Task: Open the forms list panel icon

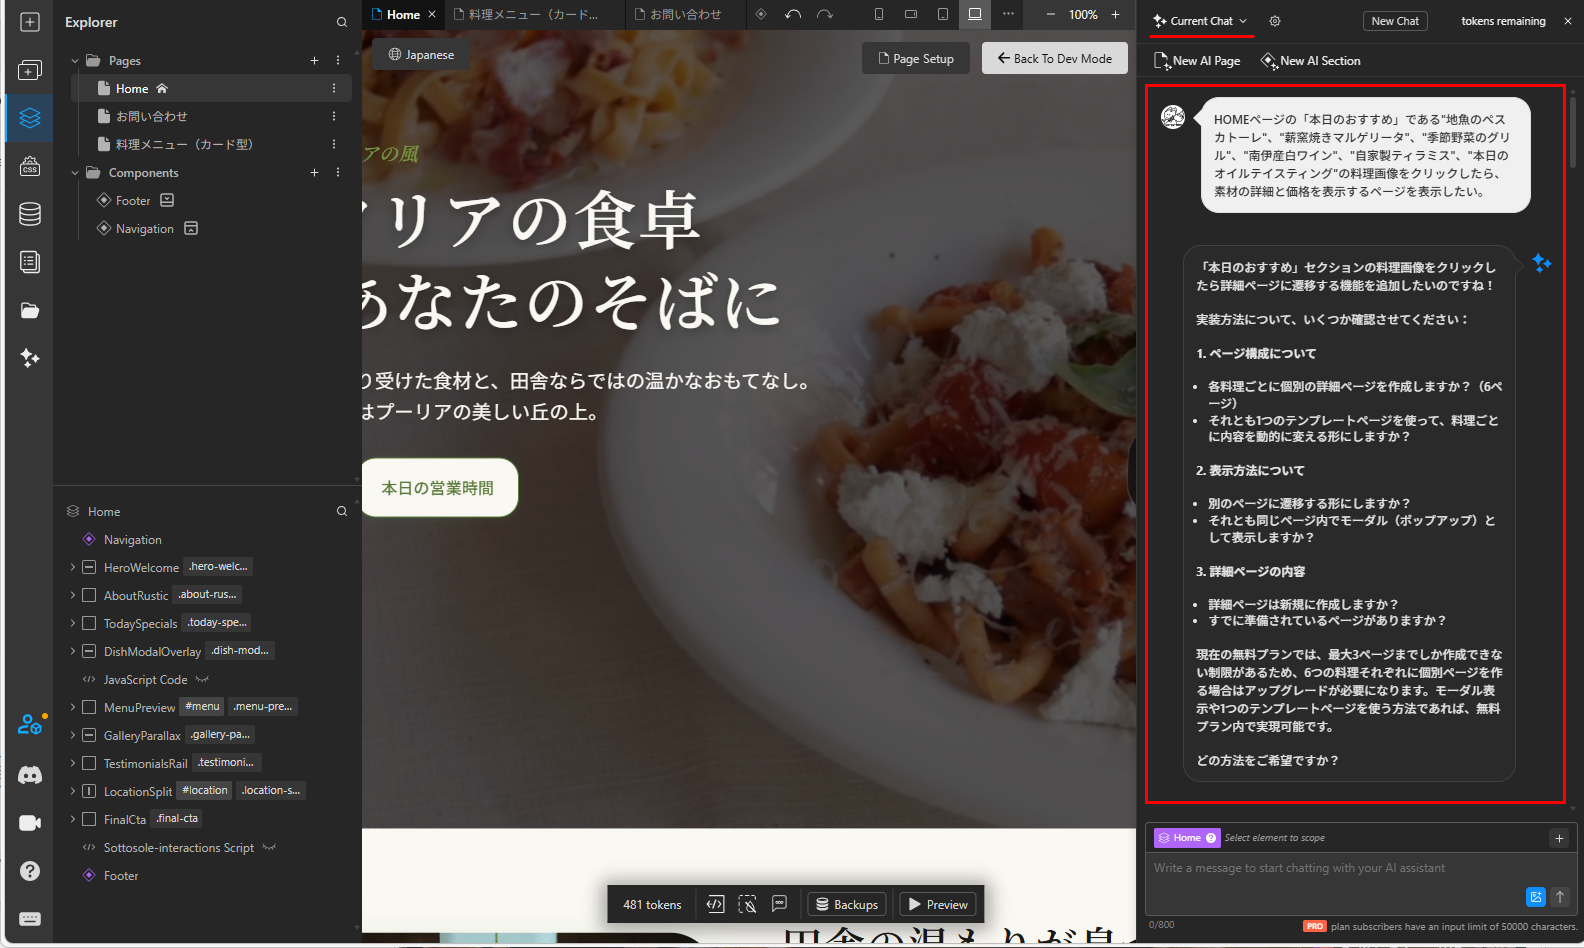Action: (30, 262)
